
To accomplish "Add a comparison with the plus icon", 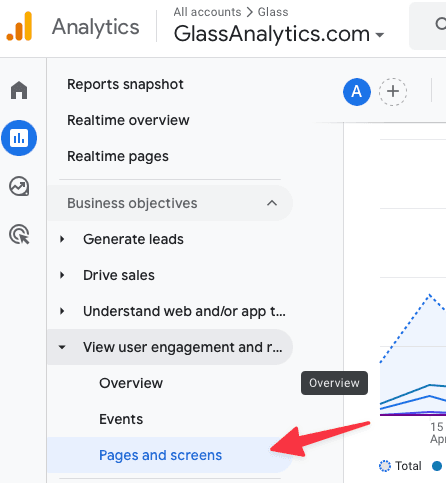I will 393,92.
